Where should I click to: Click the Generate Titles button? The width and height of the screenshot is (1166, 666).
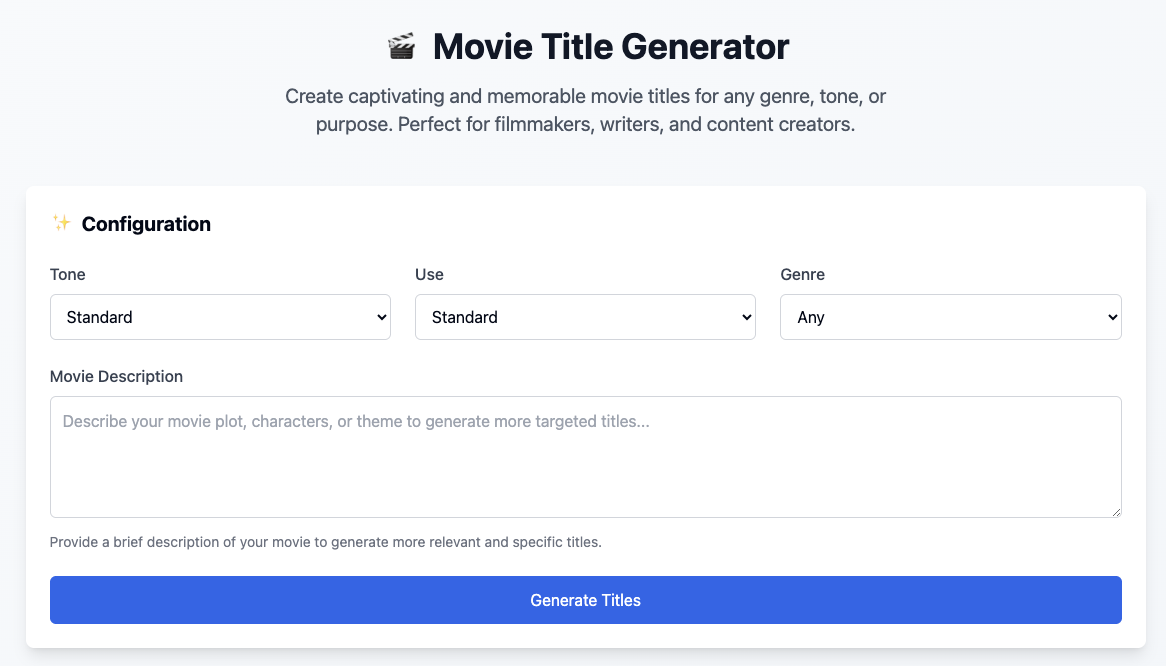point(585,600)
